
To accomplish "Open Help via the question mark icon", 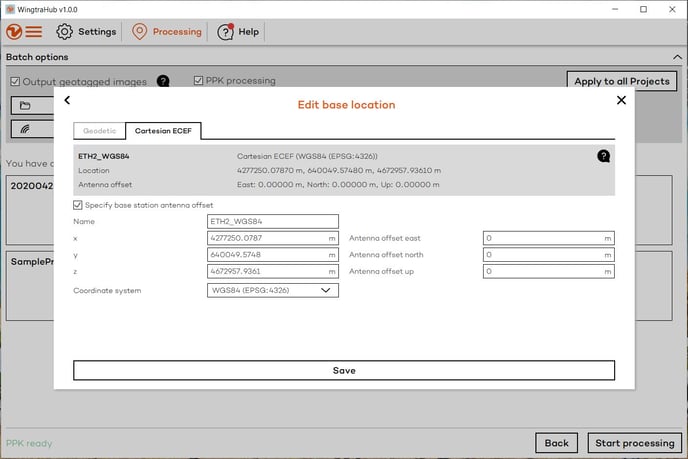I will point(224,31).
